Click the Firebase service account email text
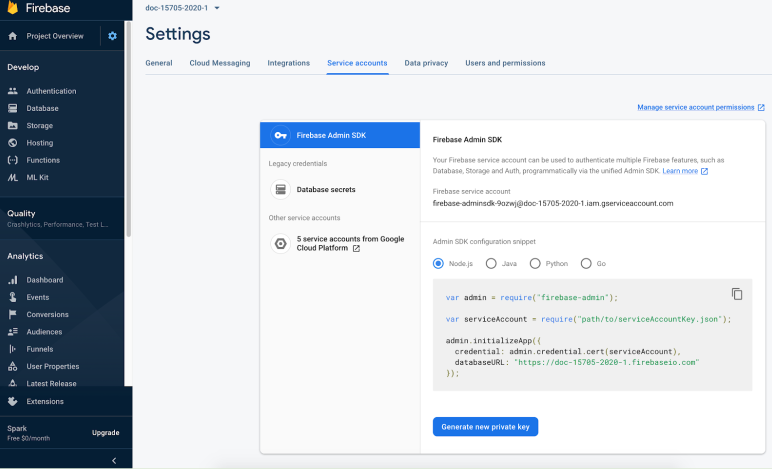This screenshot has height=469, width=772. tap(553, 203)
